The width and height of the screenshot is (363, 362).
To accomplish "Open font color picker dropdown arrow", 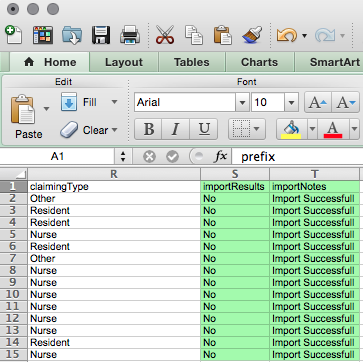I will tap(354, 129).
